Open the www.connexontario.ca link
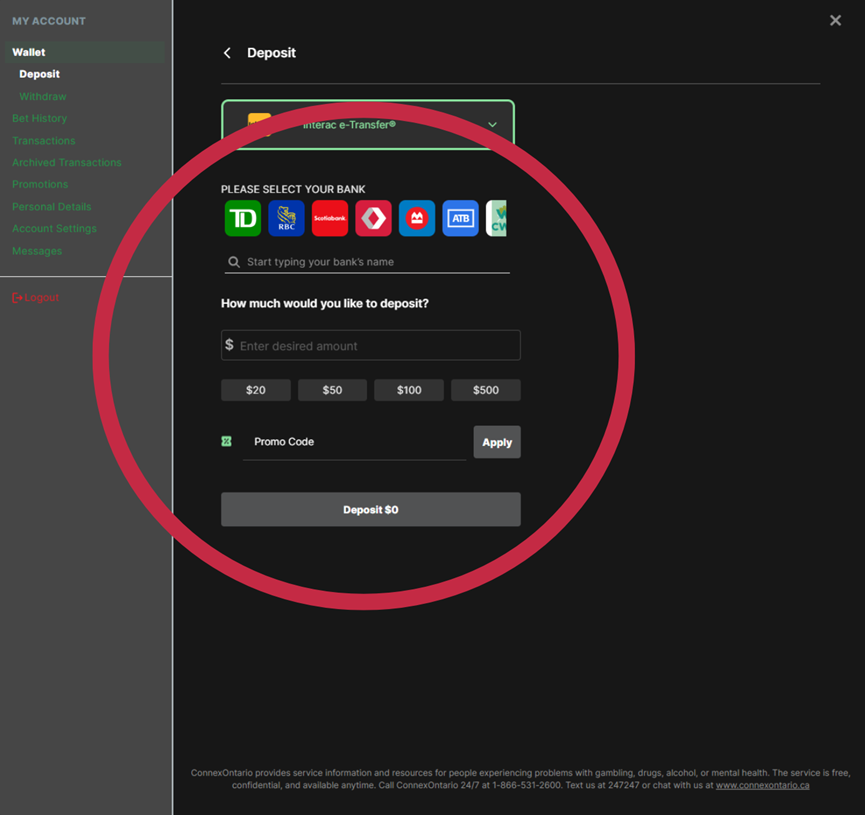 [x=762, y=786]
